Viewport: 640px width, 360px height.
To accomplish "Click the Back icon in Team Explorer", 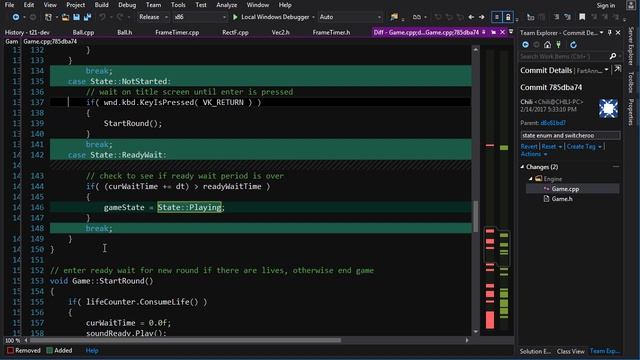I will (525, 45).
